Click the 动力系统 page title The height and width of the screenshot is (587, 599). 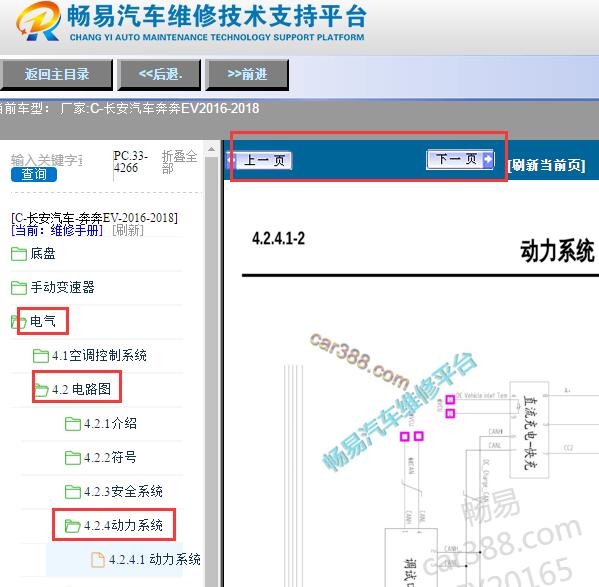pyautogui.click(x=557, y=251)
